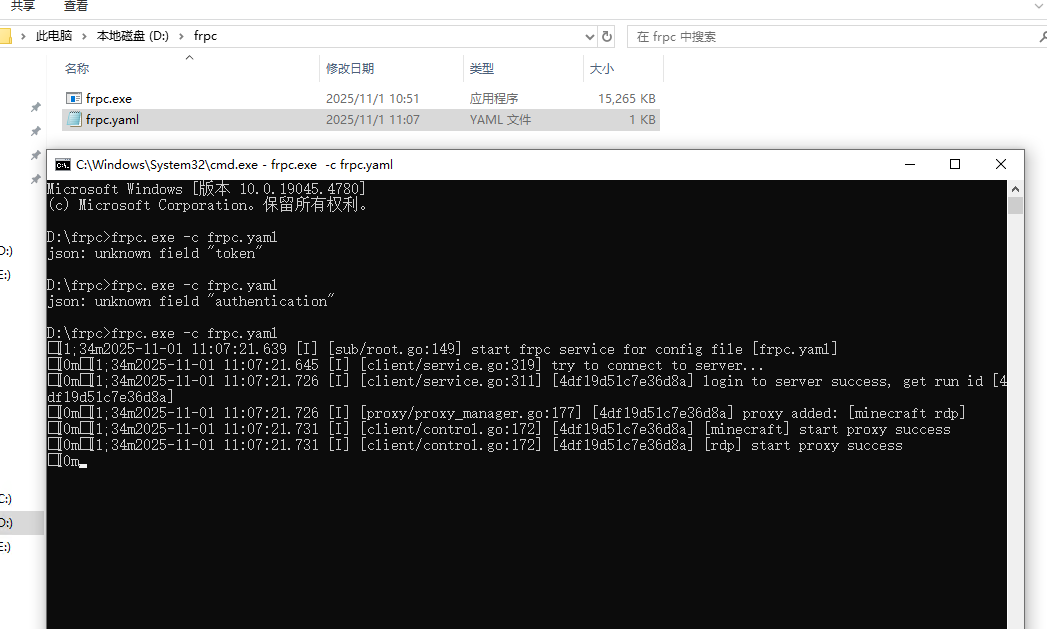Refresh the frpc folder view
This screenshot has height=629, width=1047.
point(606,36)
